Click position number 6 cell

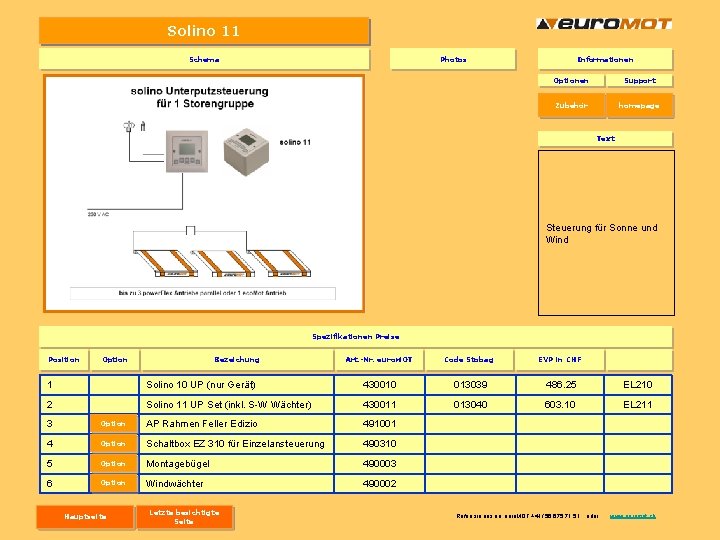coord(64,484)
